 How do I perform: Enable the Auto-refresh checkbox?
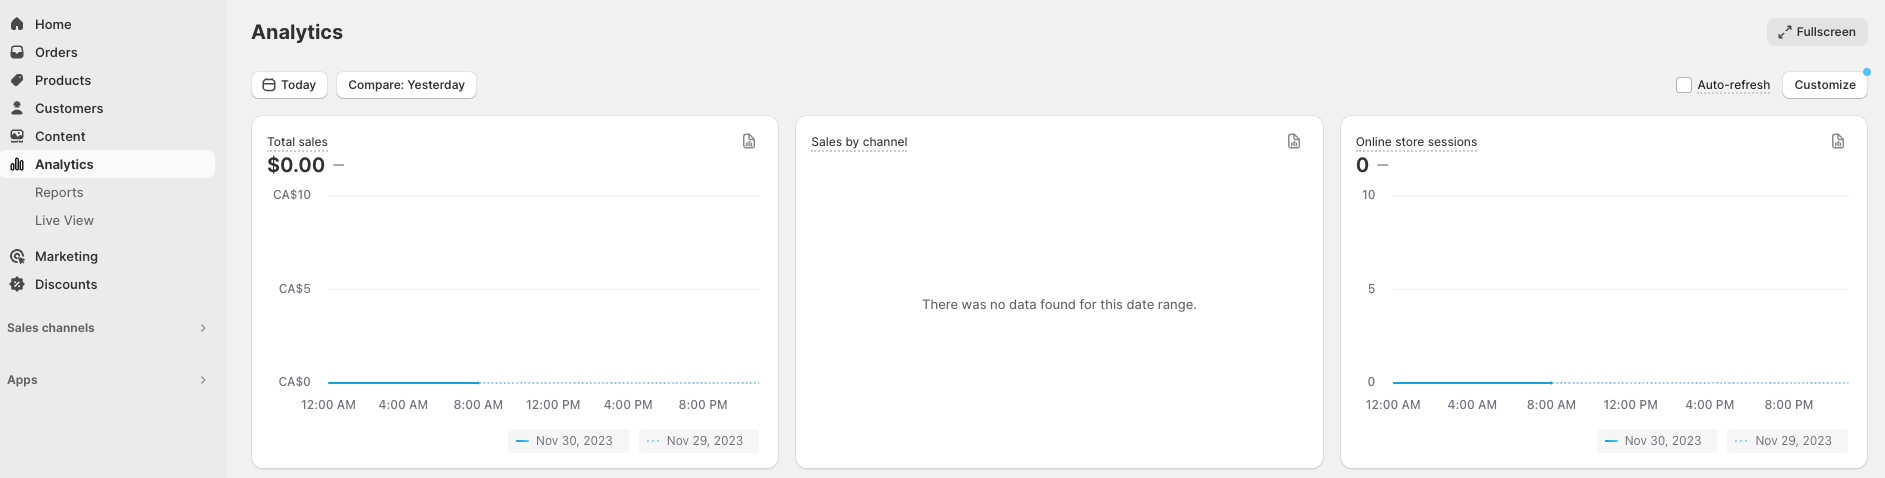(1684, 85)
